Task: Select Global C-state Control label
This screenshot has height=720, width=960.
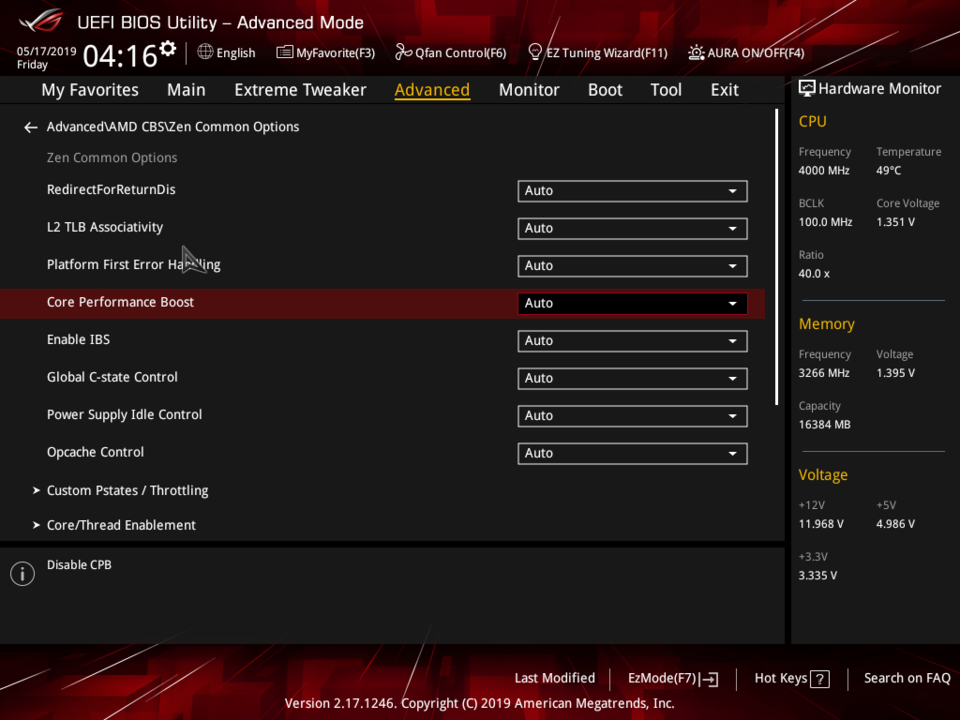Action: (112, 377)
